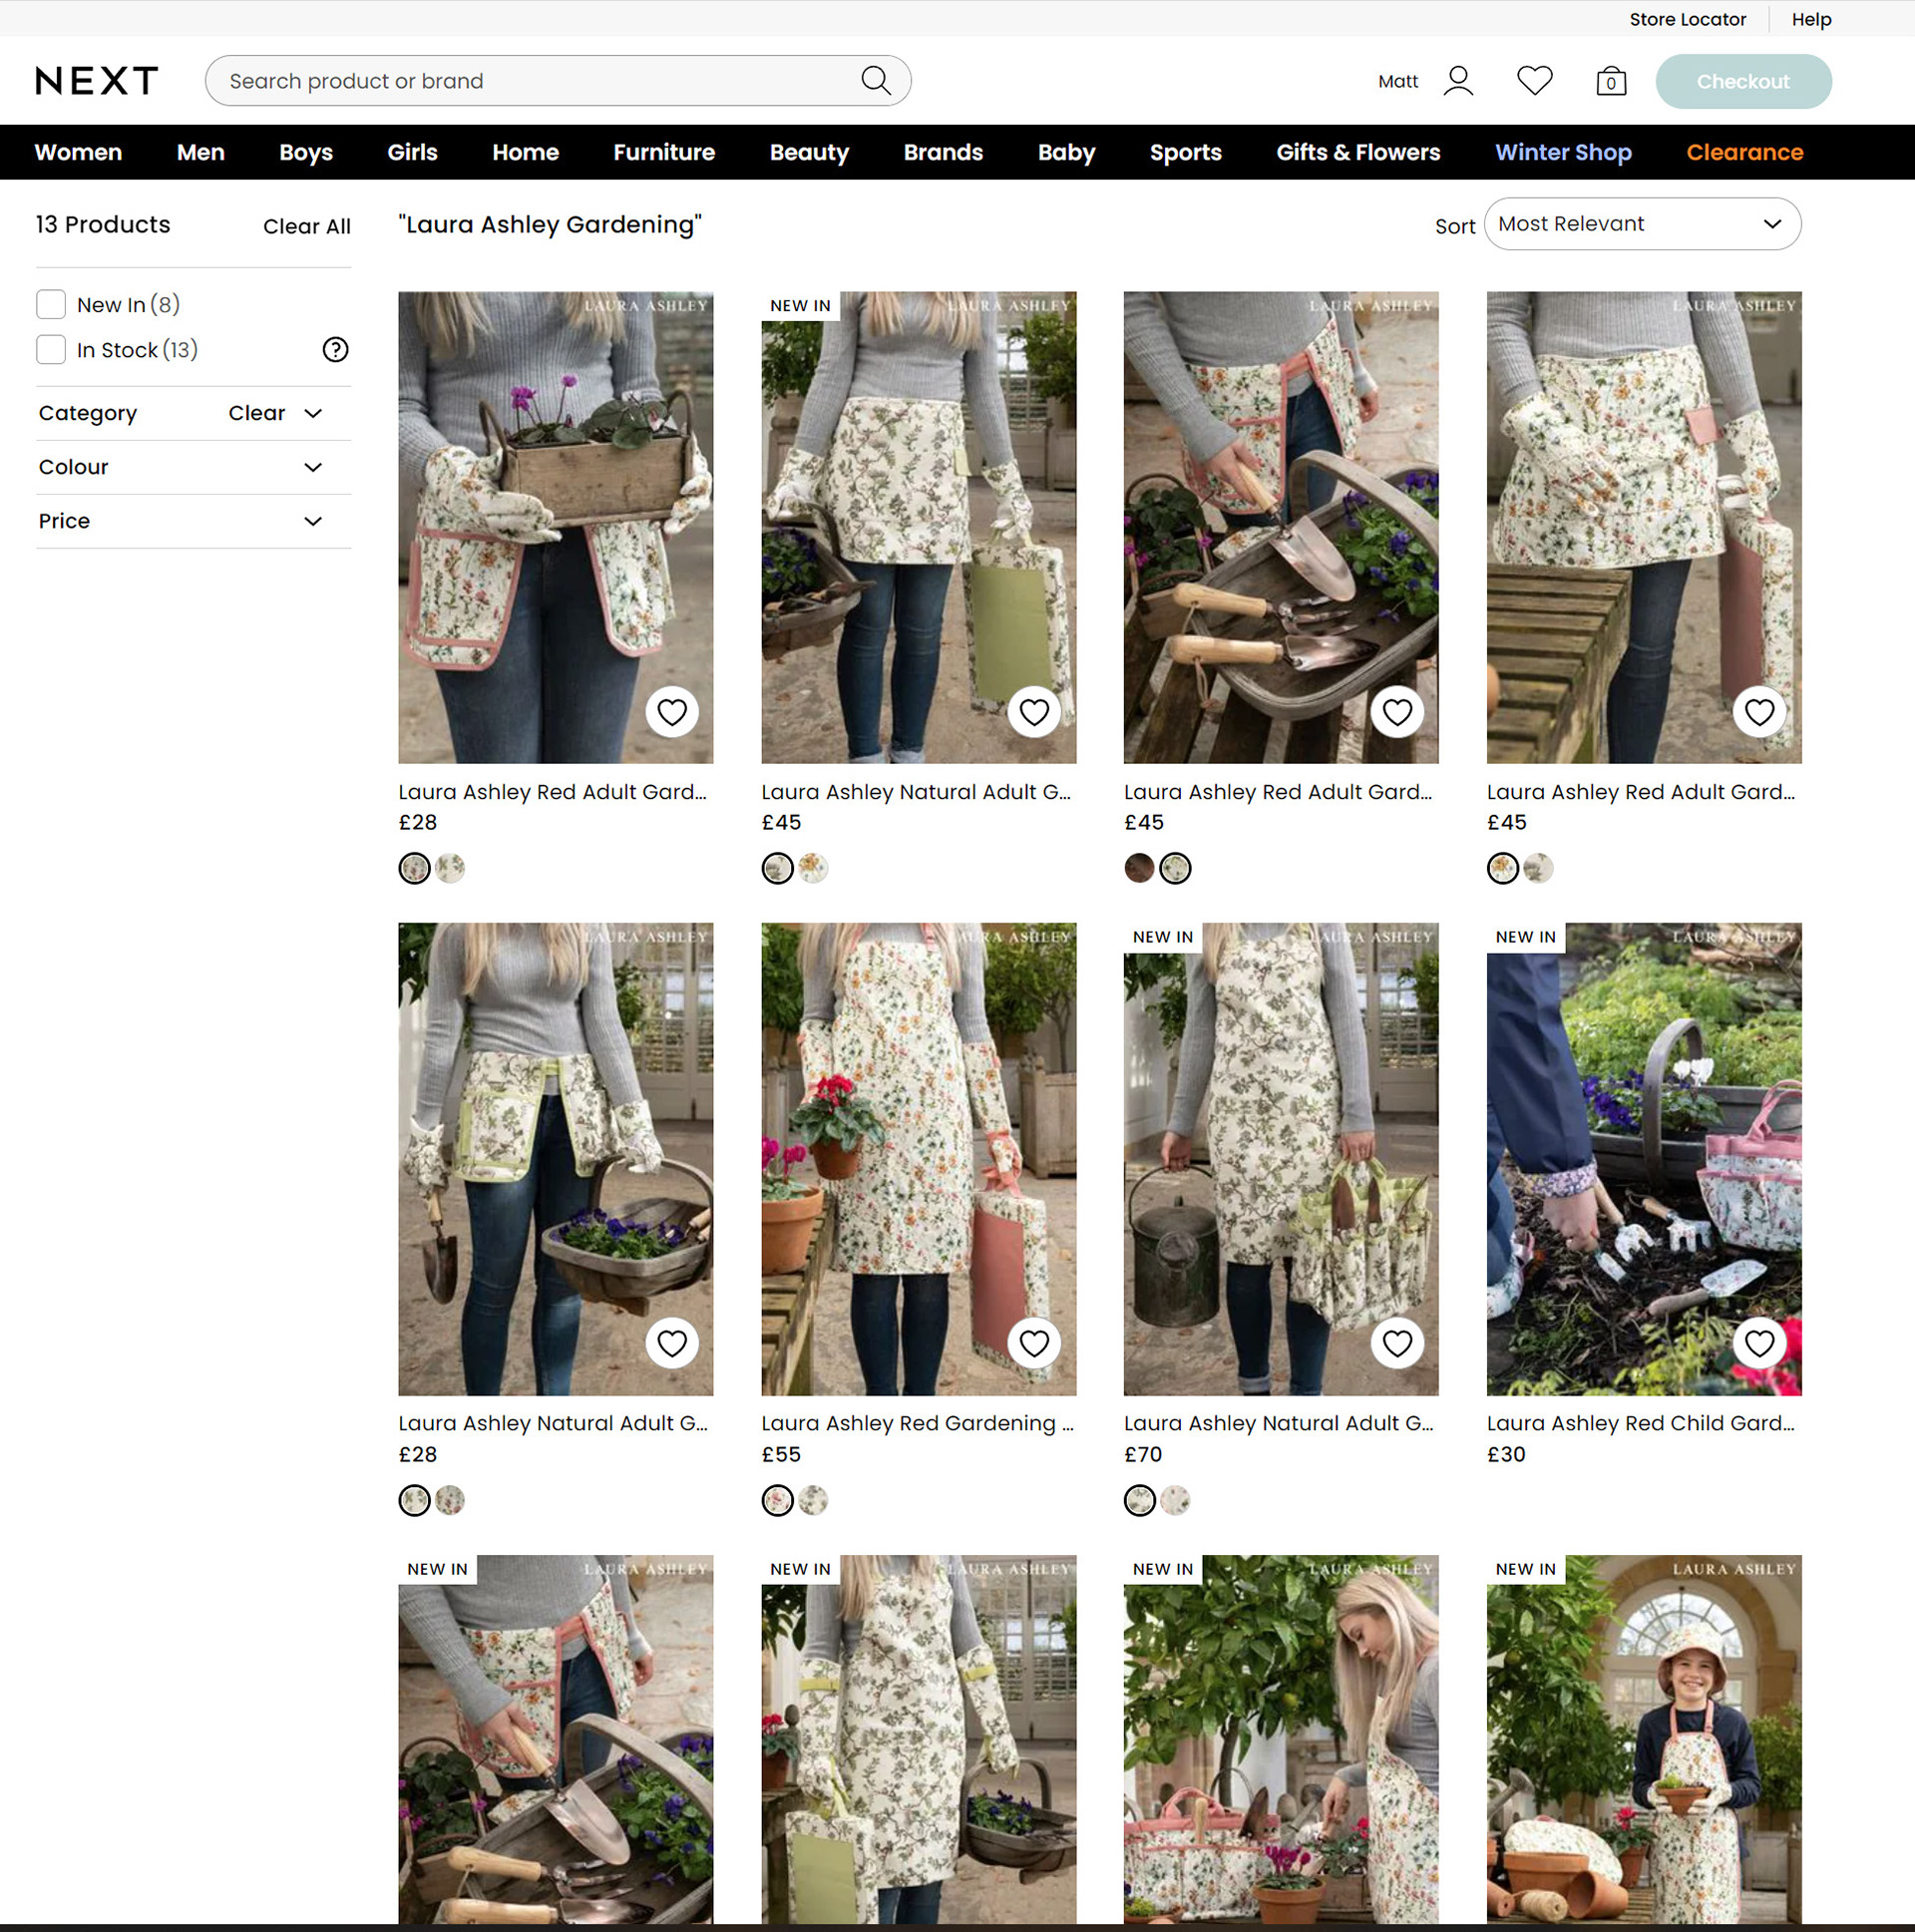The height and width of the screenshot is (1932, 1915).
Task: Click the In Stock help question icon
Action: [x=335, y=349]
